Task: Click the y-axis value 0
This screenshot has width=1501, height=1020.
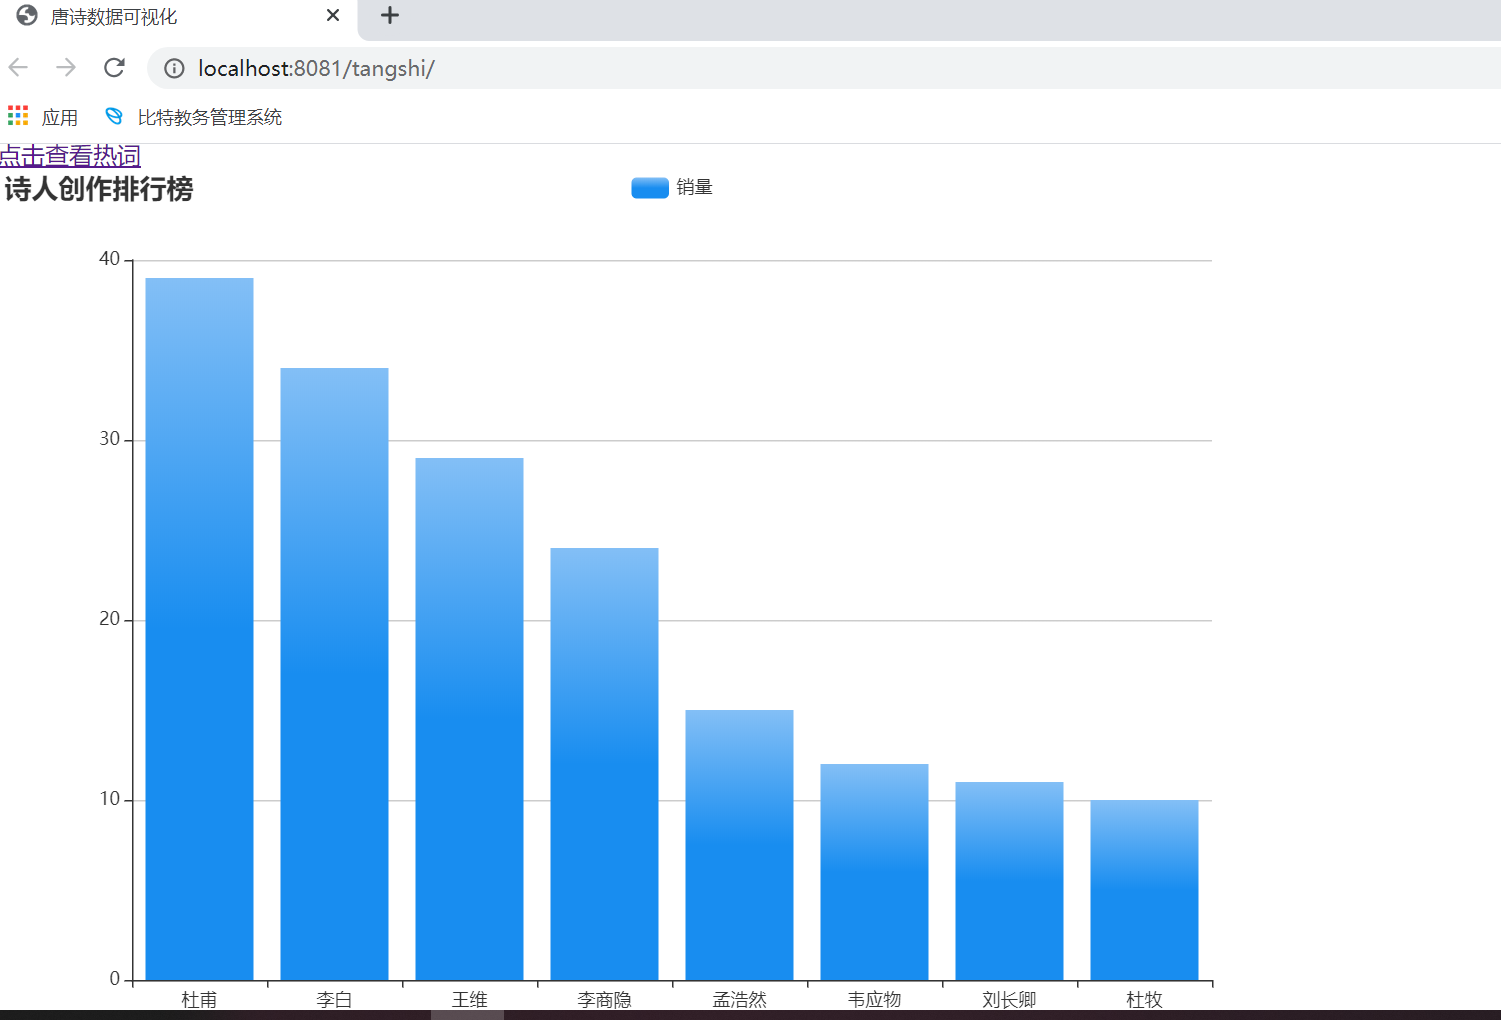Action: coord(115,979)
